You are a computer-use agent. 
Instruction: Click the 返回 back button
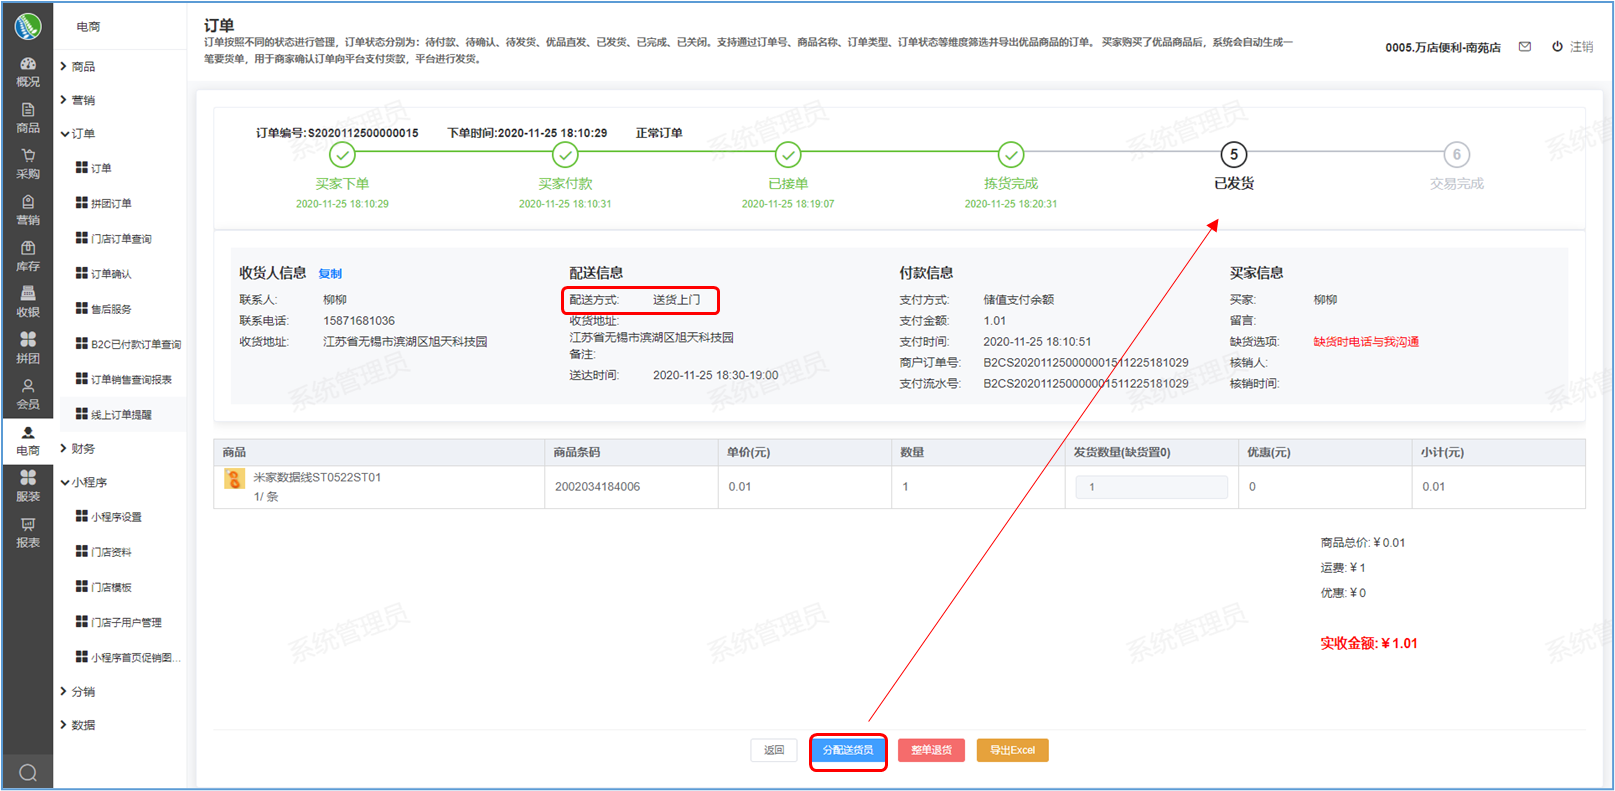pos(774,750)
